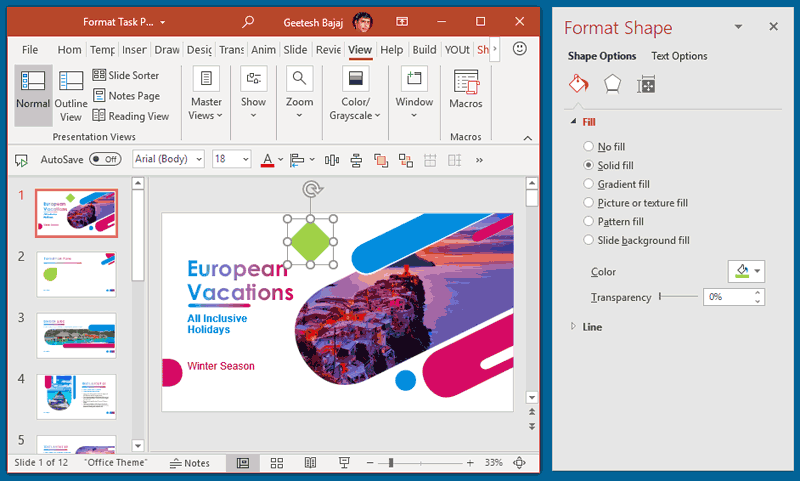Open the File tab
Image resolution: width=800 pixels, height=481 pixels.
click(x=30, y=49)
